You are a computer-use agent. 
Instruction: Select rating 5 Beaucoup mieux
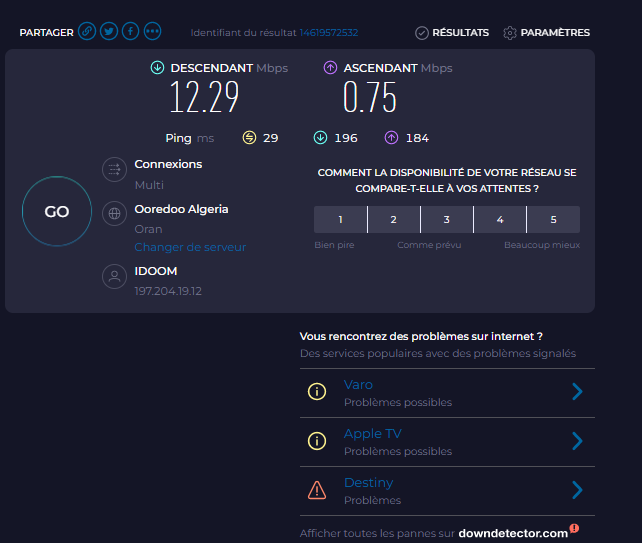click(x=553, y=220)
